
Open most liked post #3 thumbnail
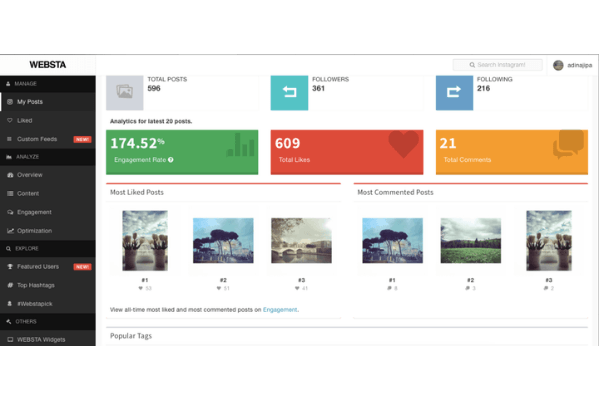[302, 240]
